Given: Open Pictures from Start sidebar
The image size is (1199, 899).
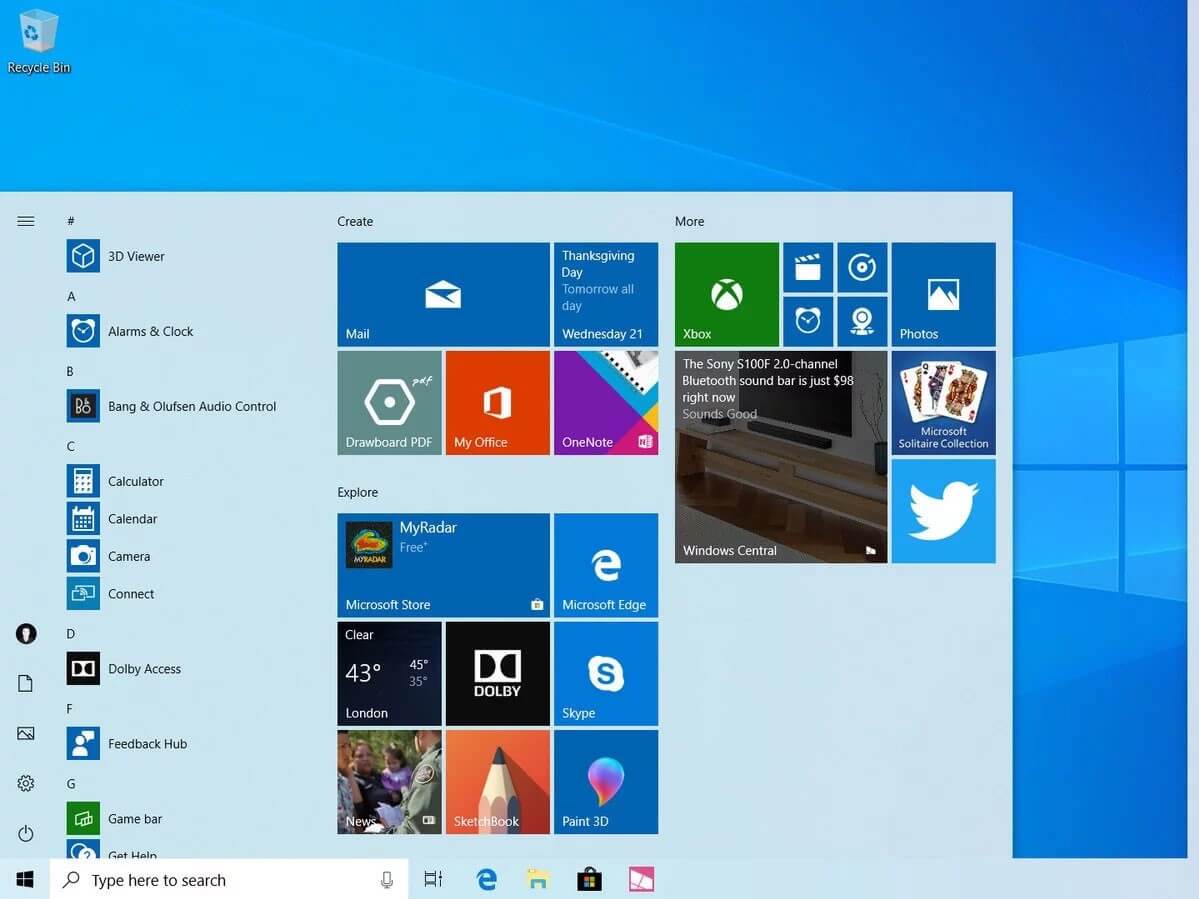Looking at the screenshot, I should (x=25, y=733).
